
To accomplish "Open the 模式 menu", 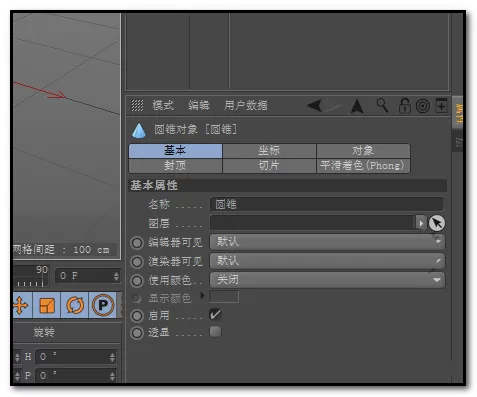I will [x=163, y=105].
